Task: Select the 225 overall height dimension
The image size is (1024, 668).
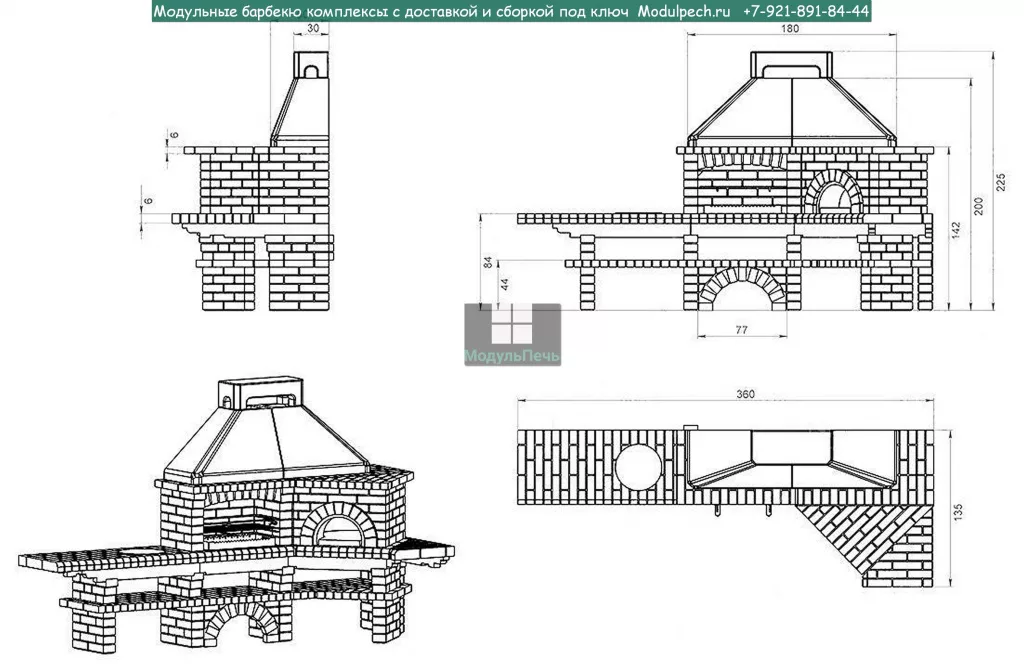Action: pos(1001,182)
